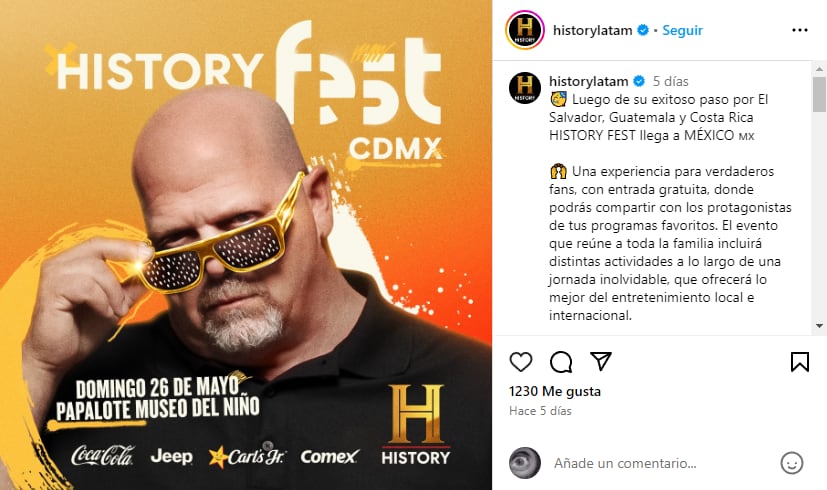Save the post with the bookmark icon
This screenshot has width=827, height=490.
tap(800, 362)
